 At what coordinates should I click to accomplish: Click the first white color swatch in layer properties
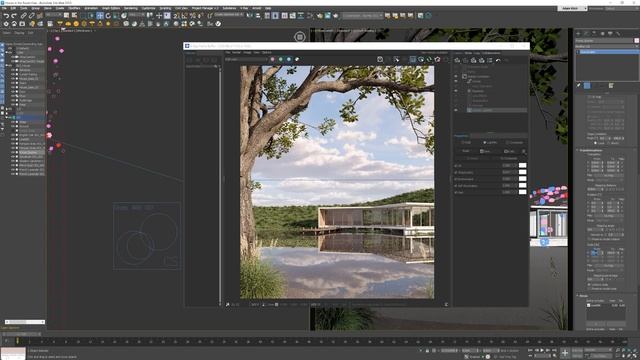click(522, 165)
